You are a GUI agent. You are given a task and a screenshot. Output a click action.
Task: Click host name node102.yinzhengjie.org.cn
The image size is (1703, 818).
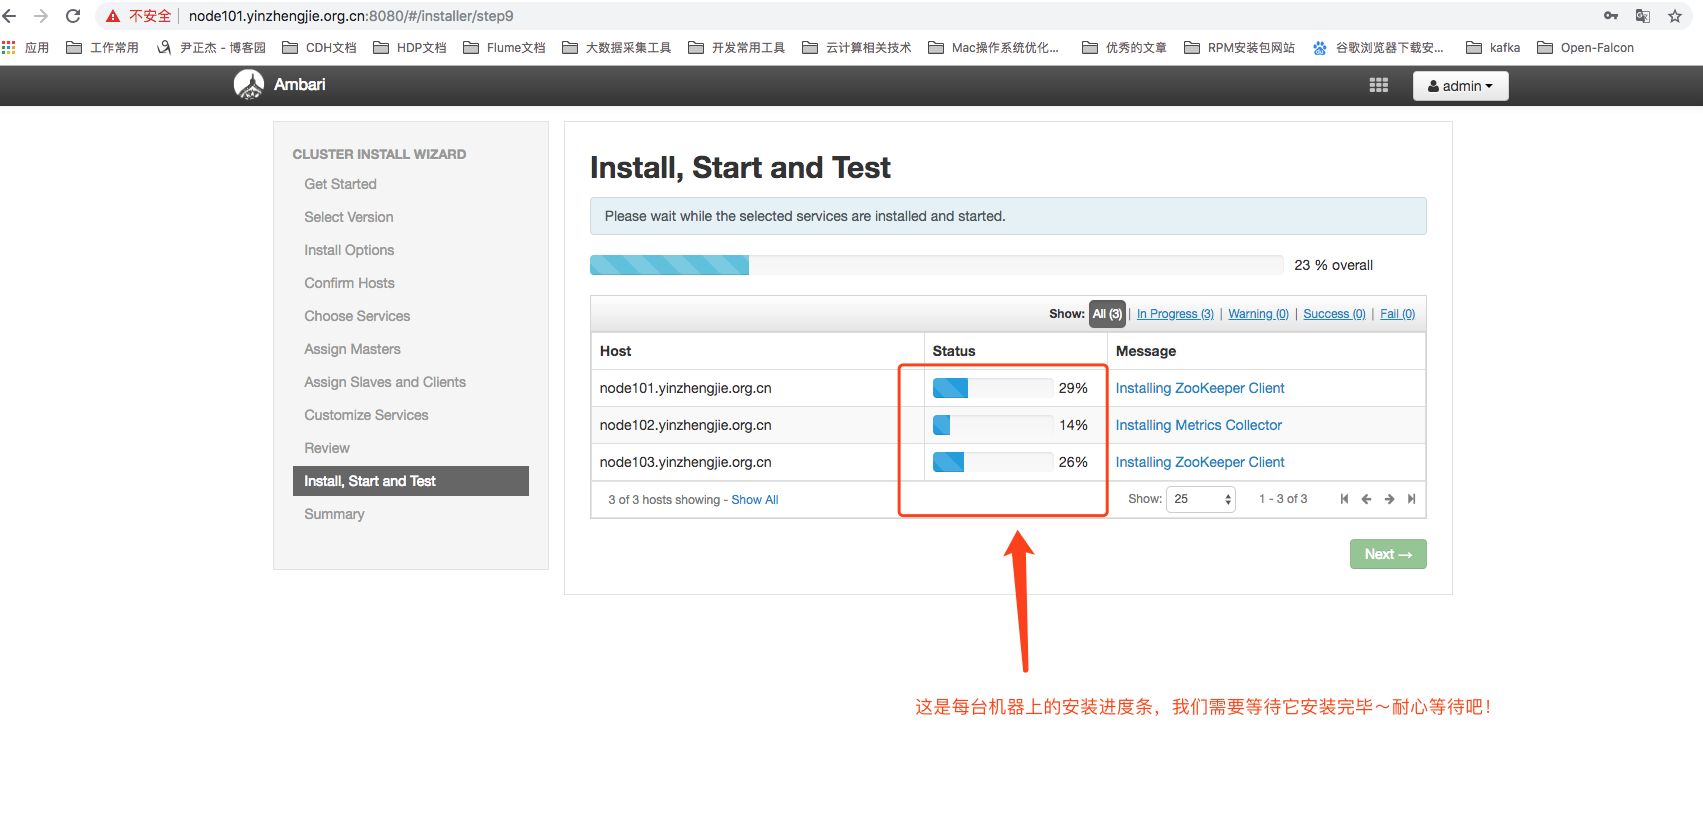click(685, 425)
